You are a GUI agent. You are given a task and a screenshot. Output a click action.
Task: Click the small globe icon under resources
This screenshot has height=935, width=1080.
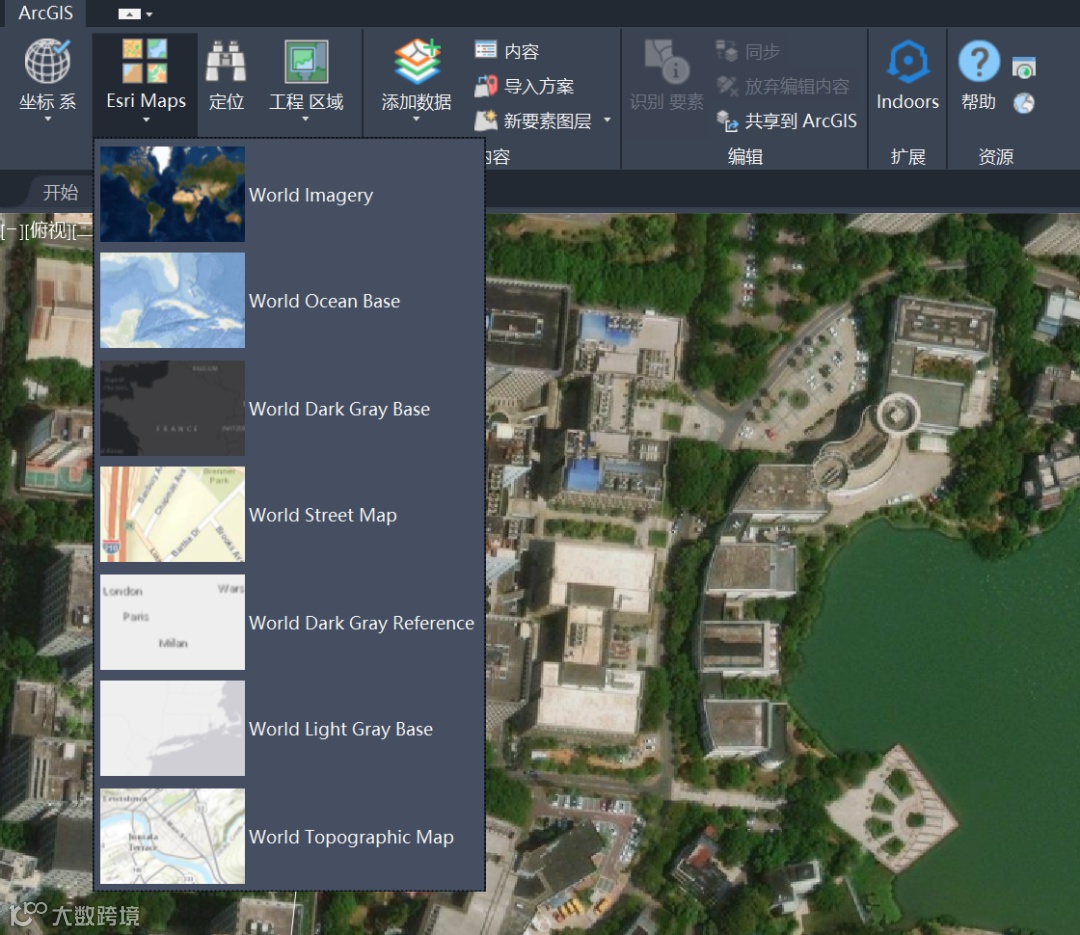[1024, 103]
